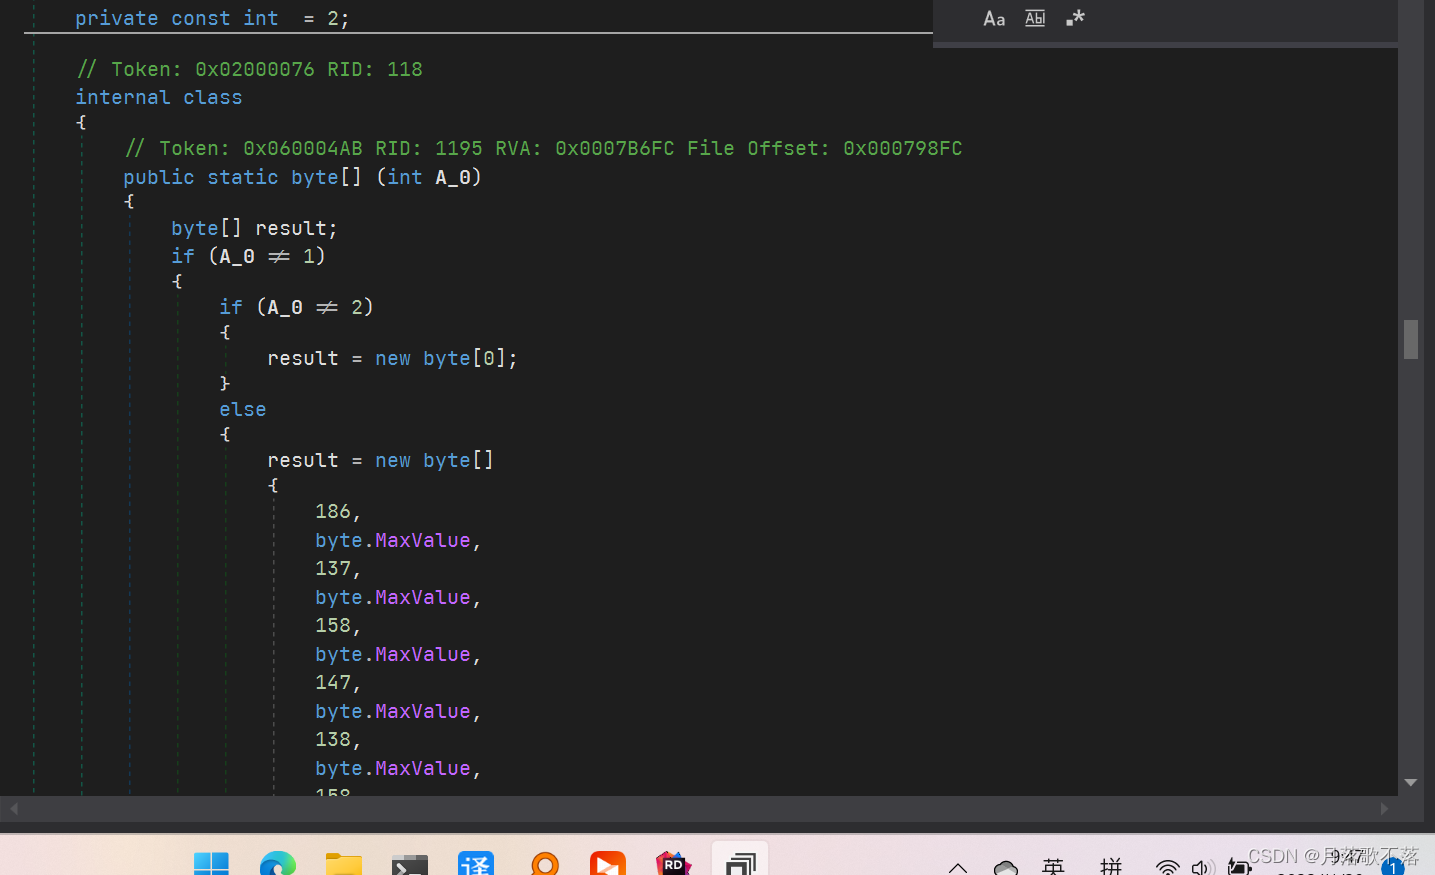Image resolution: width=1435 pixels, height=875 pixels.
Task: Click the 'private const int' declaration line
Action: click(x=212, y=19)
